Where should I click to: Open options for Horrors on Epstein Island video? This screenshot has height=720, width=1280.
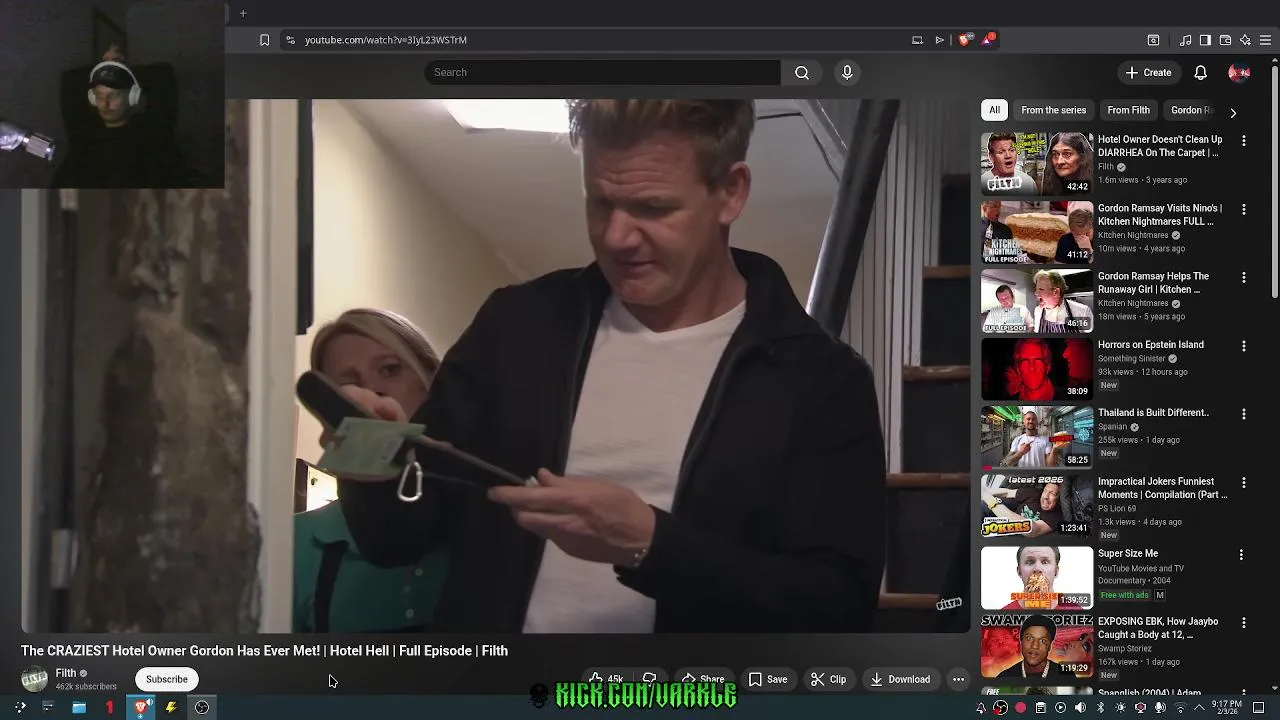click(x=1244, y=346)
